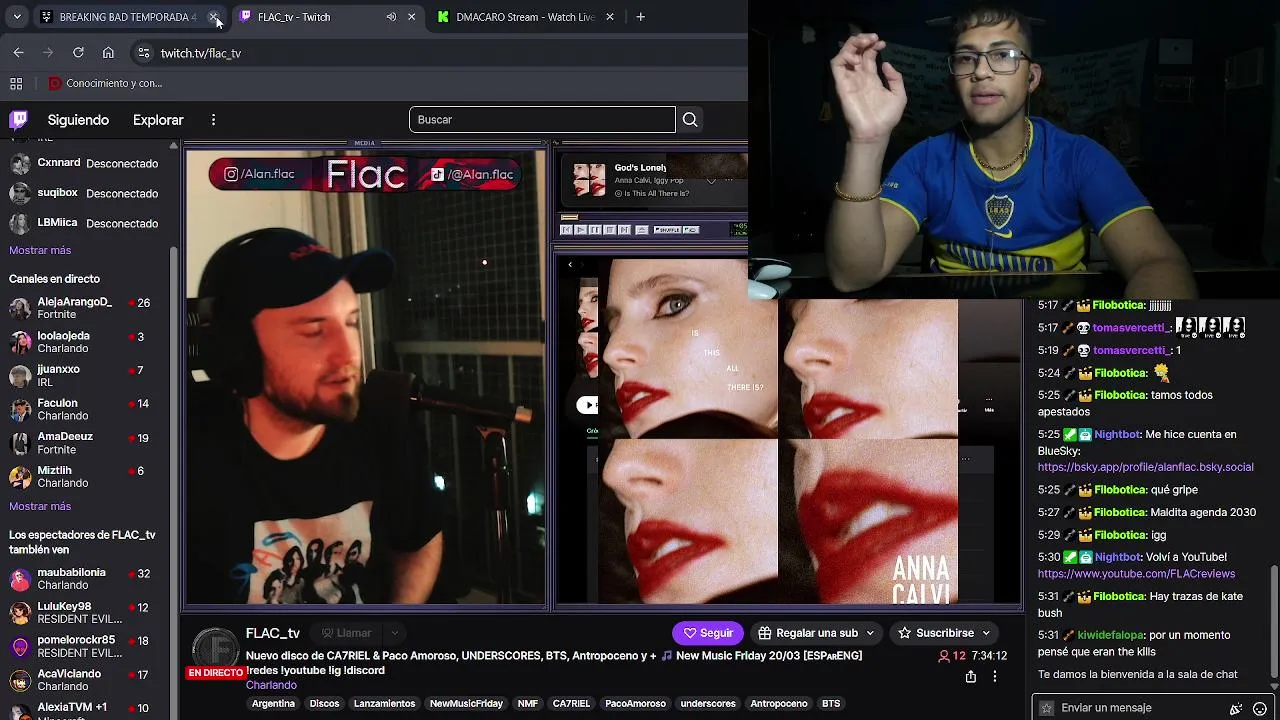
Task: Click the NewMusicFriday tag
Action: click(466, 704)
